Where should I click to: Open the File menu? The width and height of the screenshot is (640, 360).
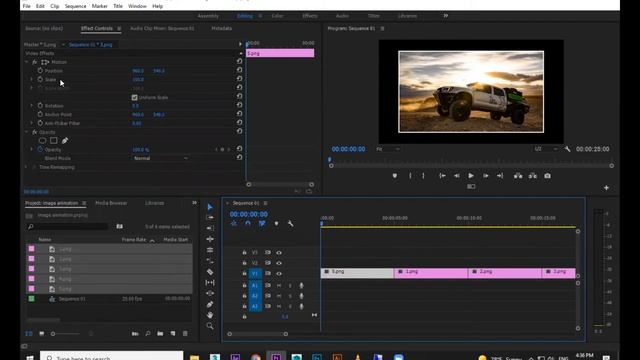(x=27, y=6)
